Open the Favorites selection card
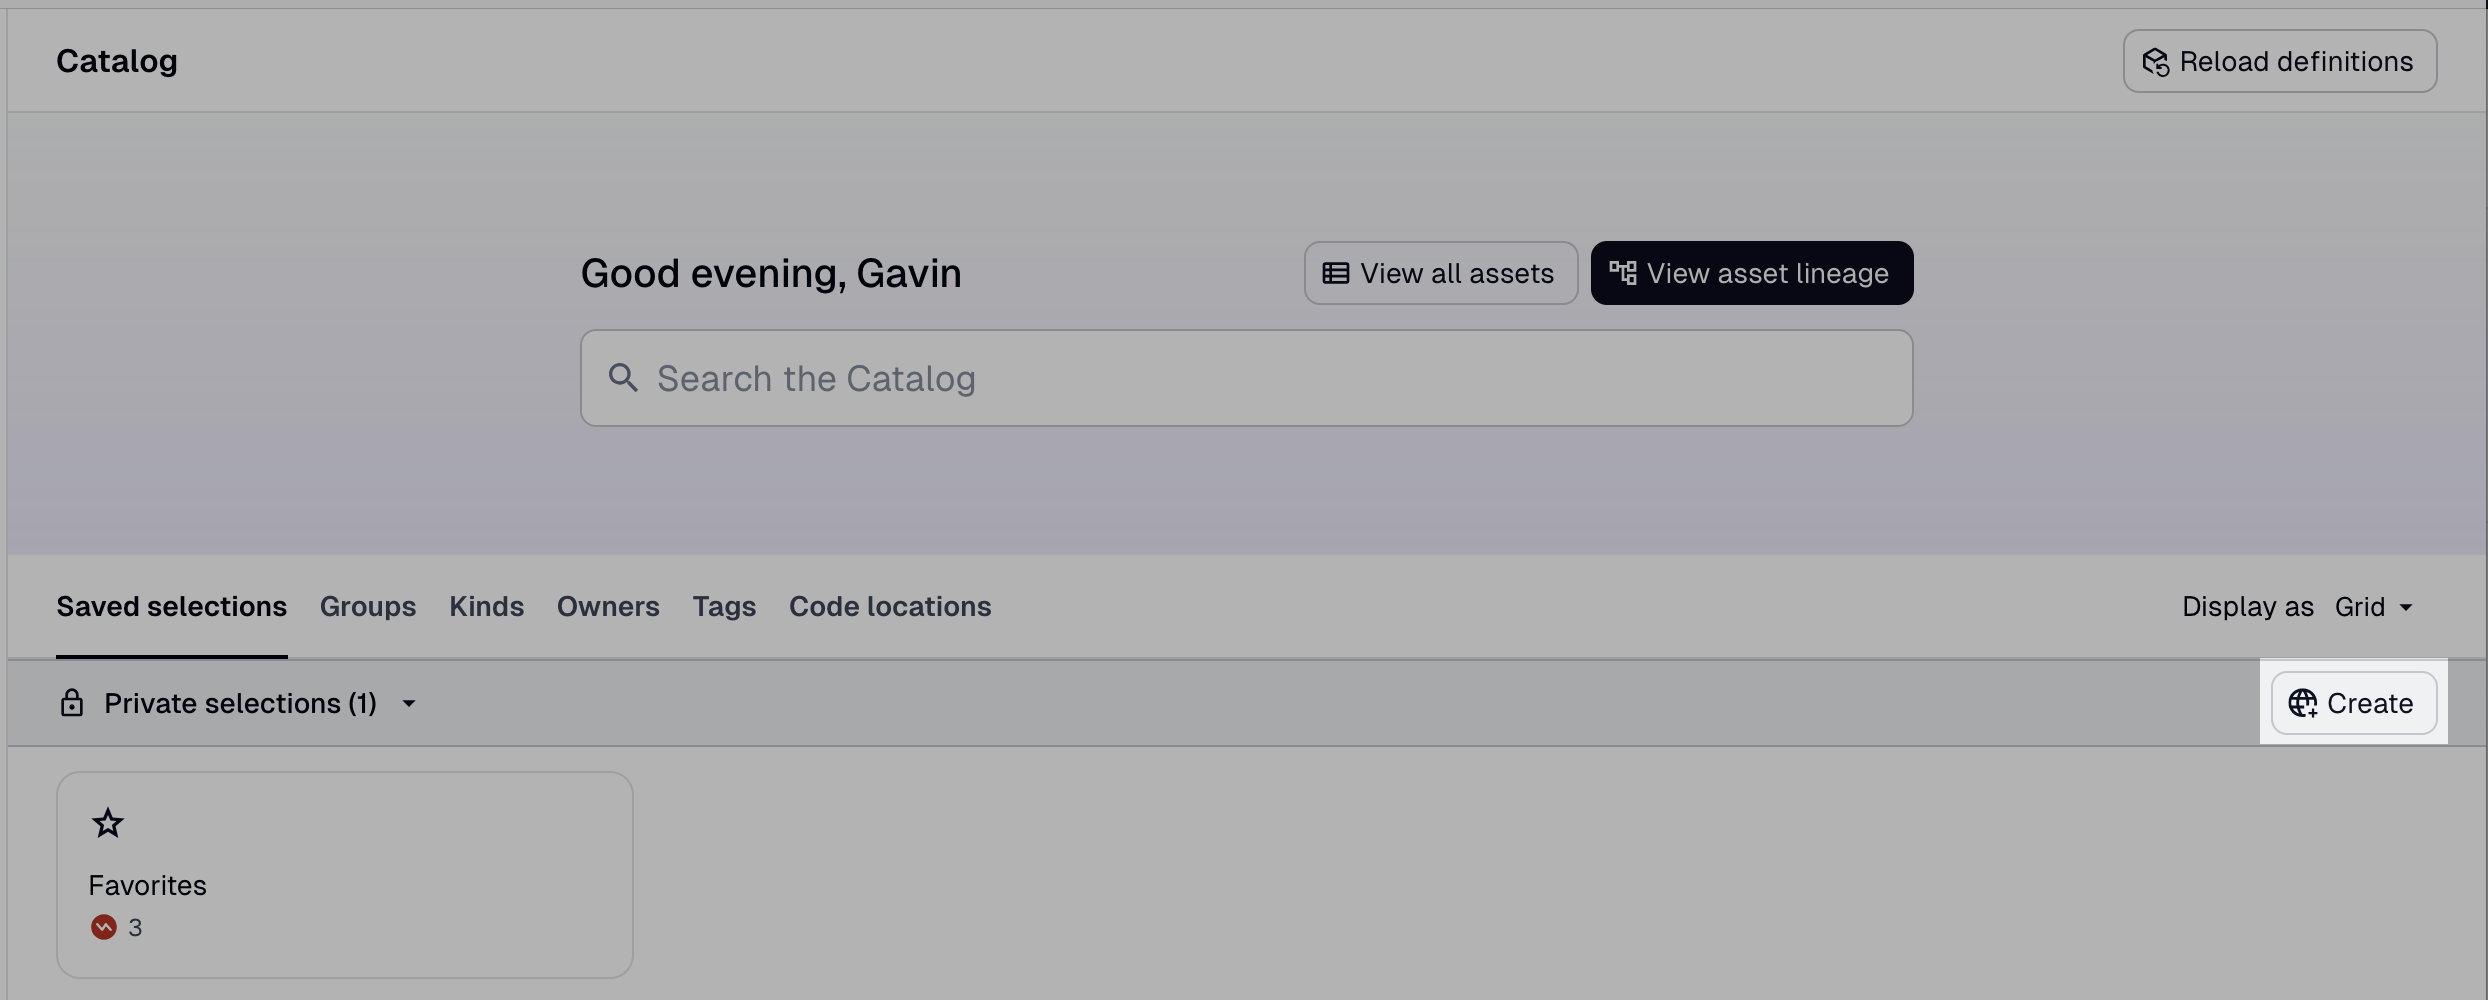Screen dimensions: 2488x1000 click(345, 875)
